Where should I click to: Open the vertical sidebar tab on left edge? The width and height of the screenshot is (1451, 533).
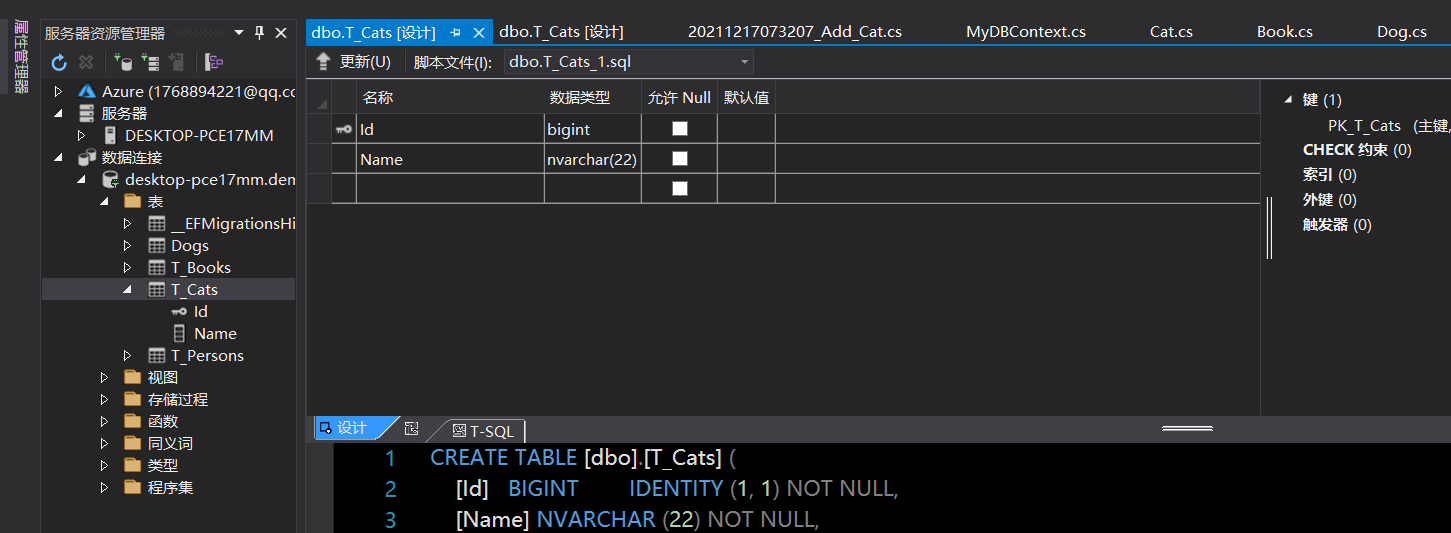click(21, 58)
